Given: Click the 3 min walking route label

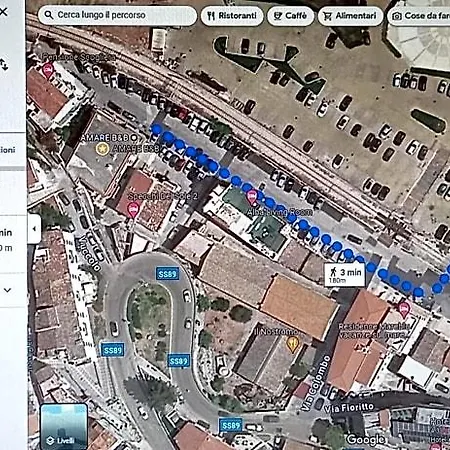Looking at the screenshot, I should click(345, 275).
